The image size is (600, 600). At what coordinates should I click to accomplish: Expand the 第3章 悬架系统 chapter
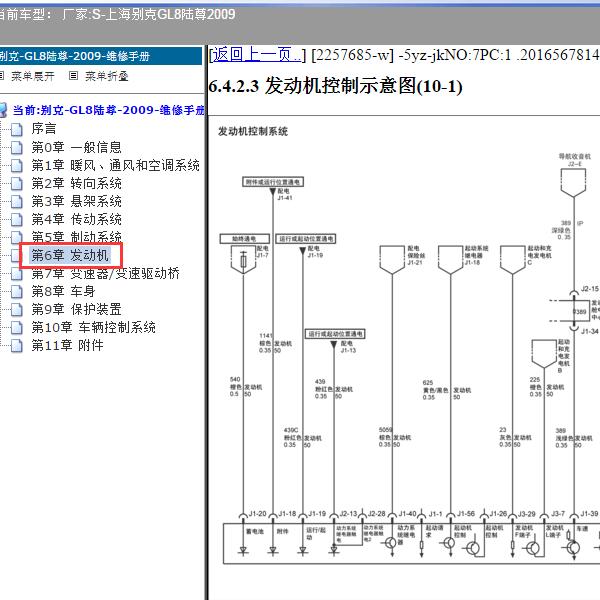(76, 201)
